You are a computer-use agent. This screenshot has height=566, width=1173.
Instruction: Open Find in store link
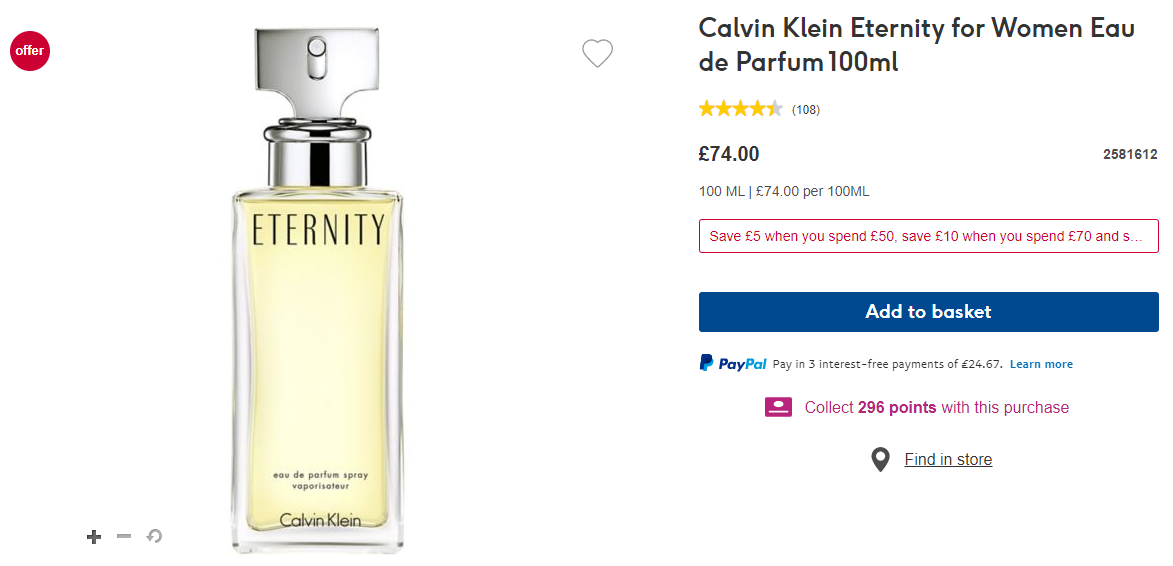pos(948,459)
